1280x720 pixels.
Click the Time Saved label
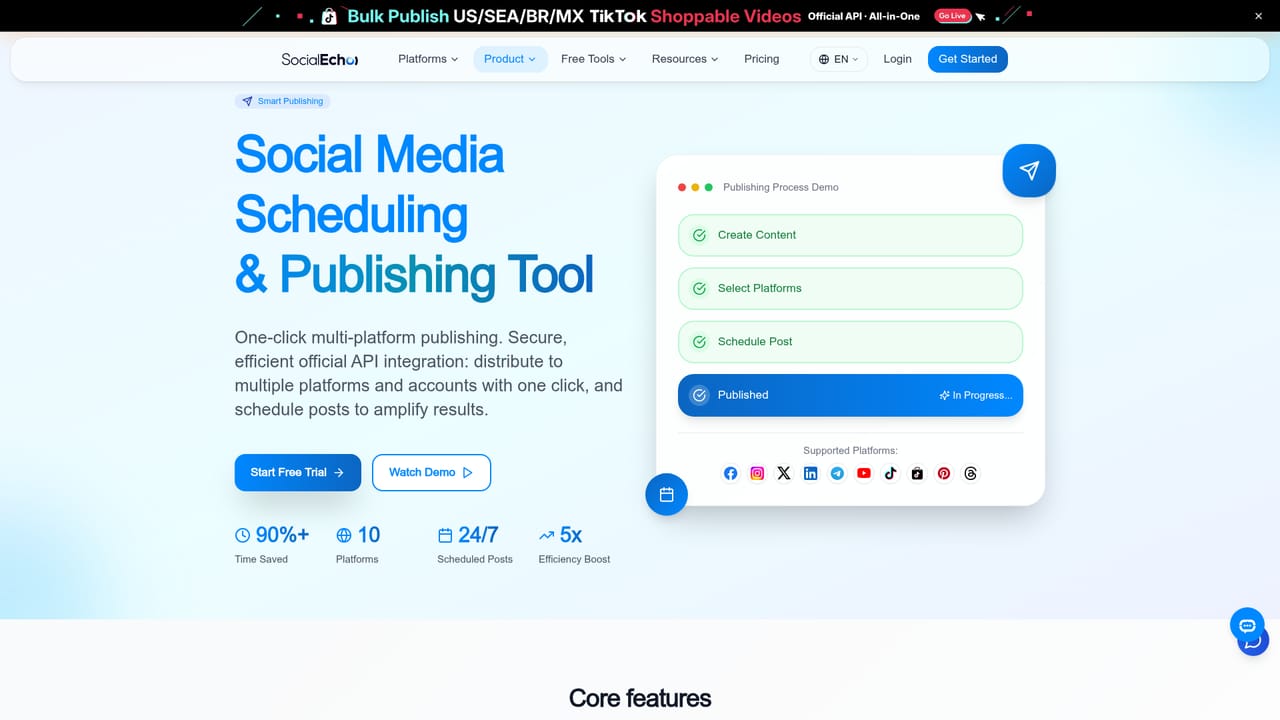(261, 559)
